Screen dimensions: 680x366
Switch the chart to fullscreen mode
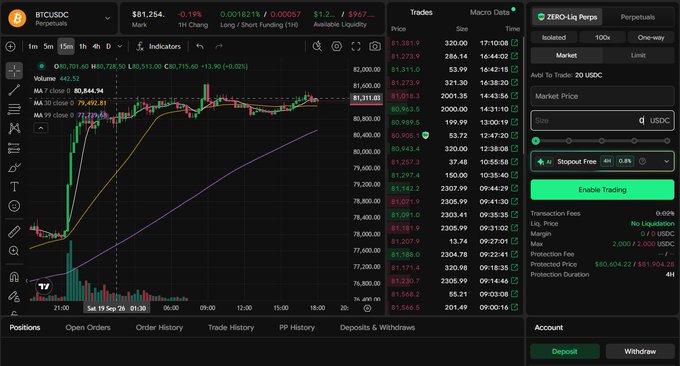[x=356, y=46]
